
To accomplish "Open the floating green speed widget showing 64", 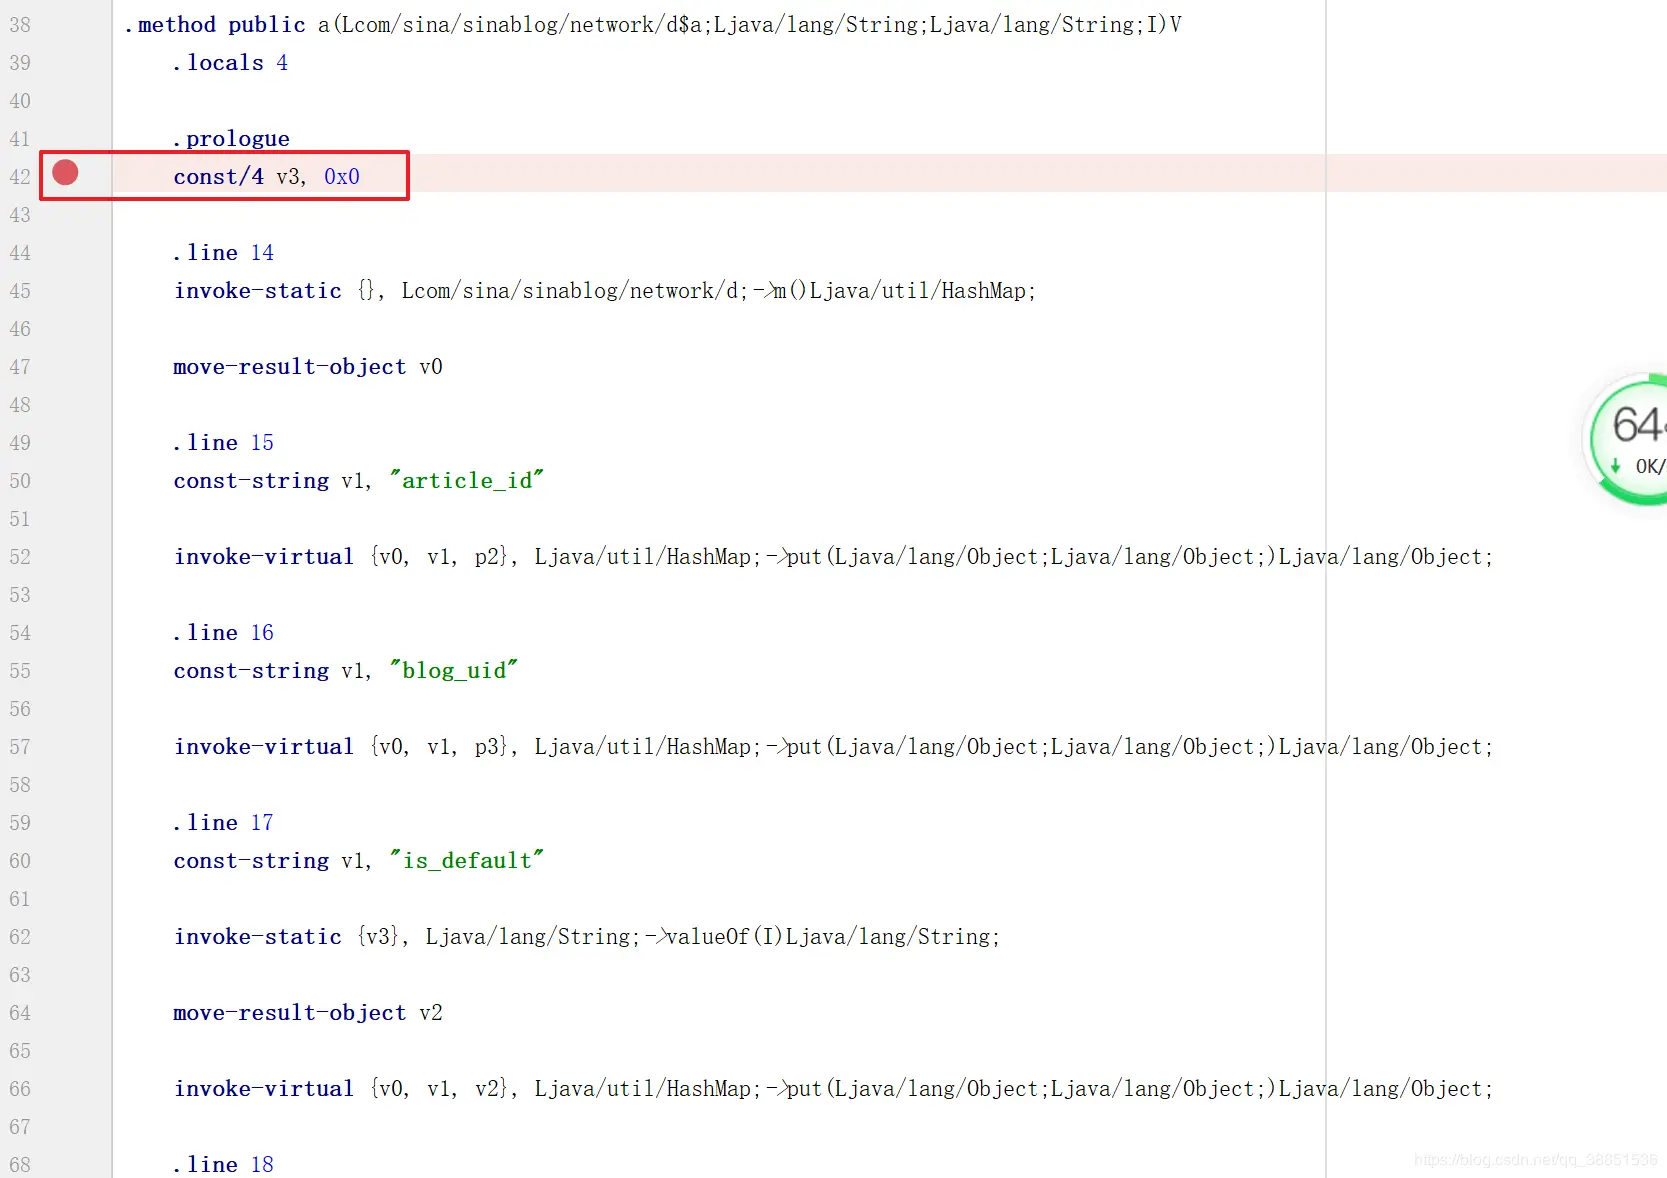I will click(x=1628, y=439).
